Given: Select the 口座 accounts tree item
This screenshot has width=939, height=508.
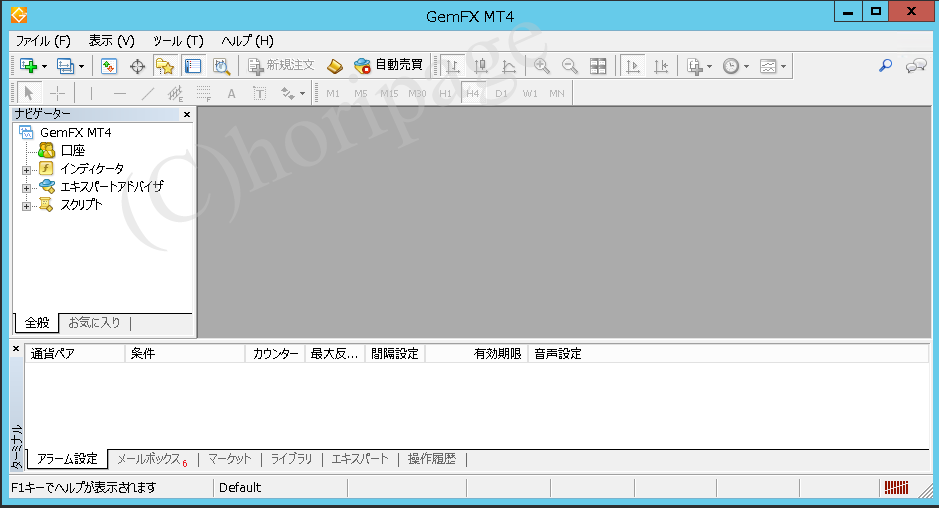Looking at the screenshot, I should (x=72, y=150).
